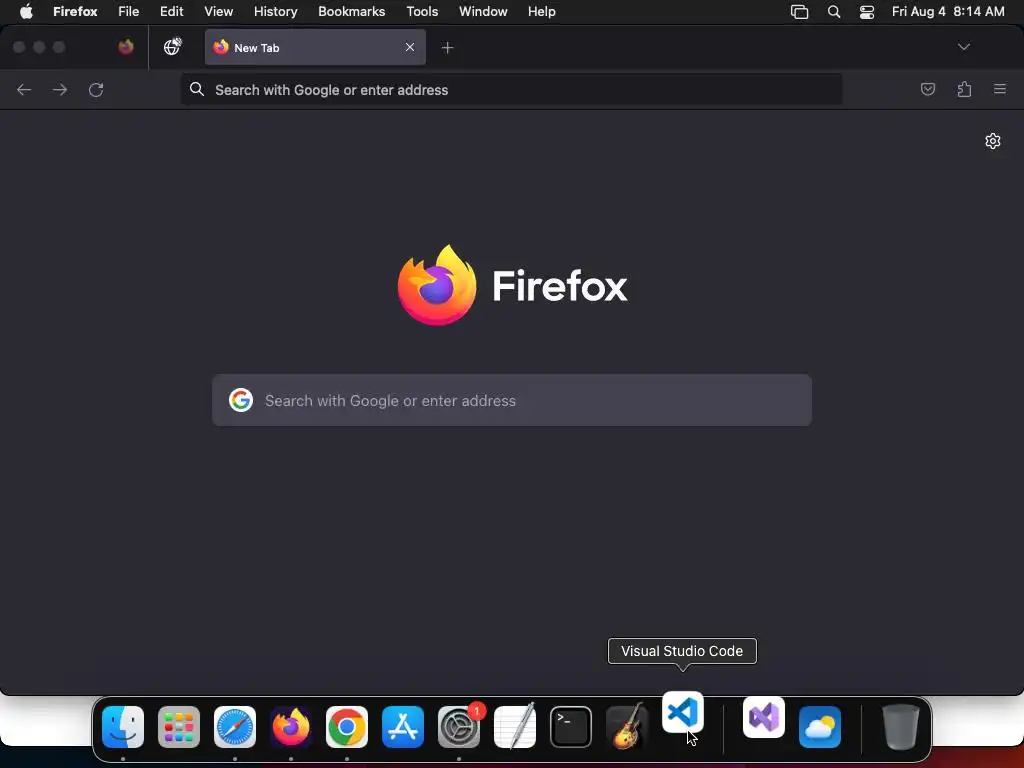This screenshot has width=1024, height=768.
Task: Close the New Tab tab
Action: click(409, 47)
